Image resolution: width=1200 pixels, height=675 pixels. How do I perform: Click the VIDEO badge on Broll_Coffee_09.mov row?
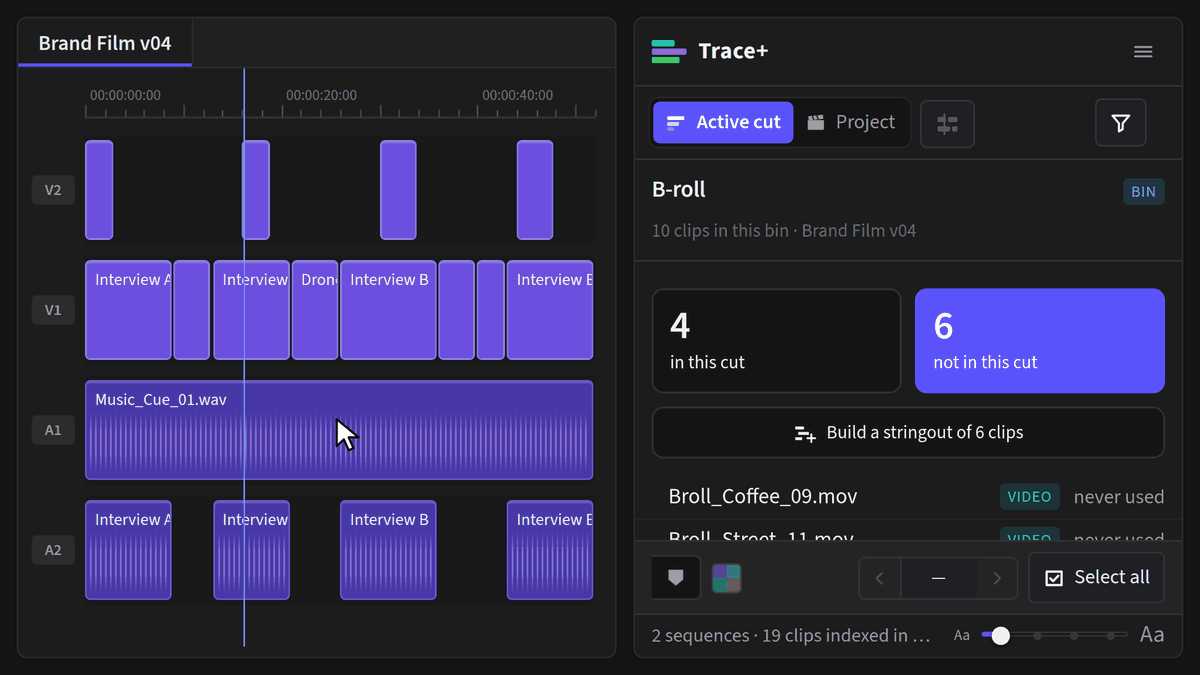pyautogui.click(x=1029, y=497)
